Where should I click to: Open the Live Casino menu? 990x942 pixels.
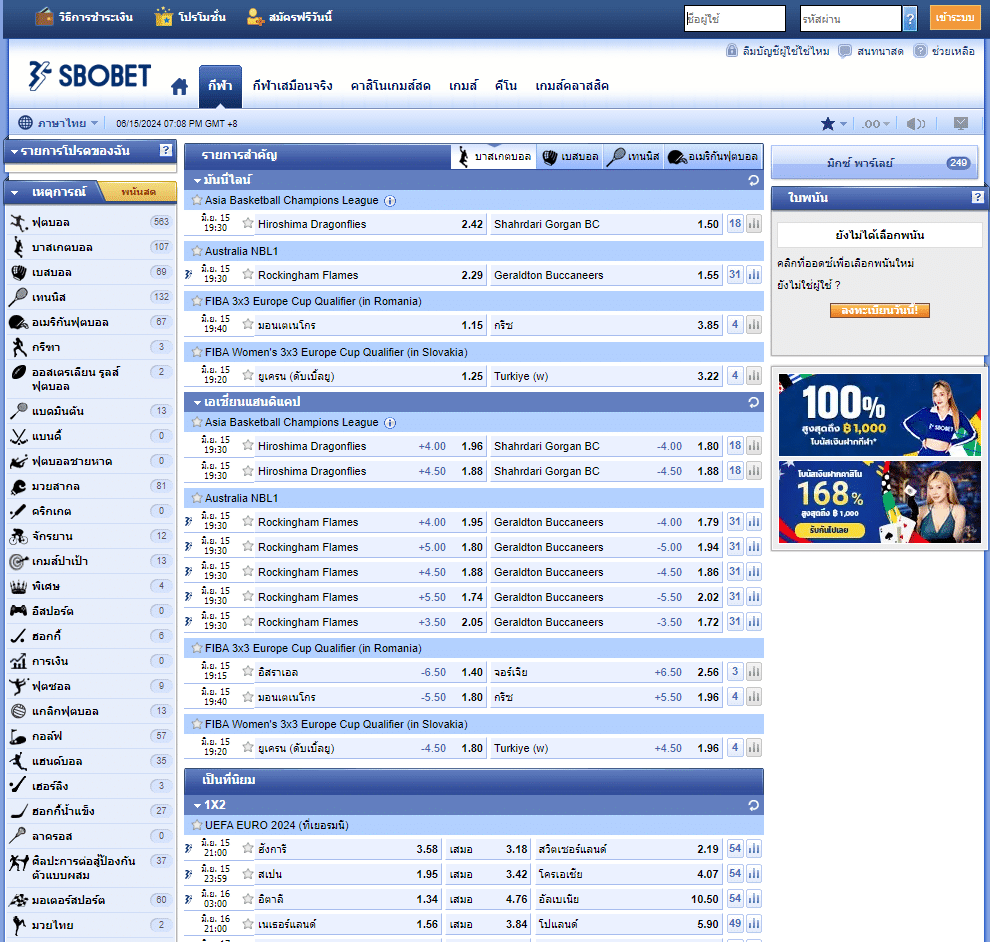point(391,86)
